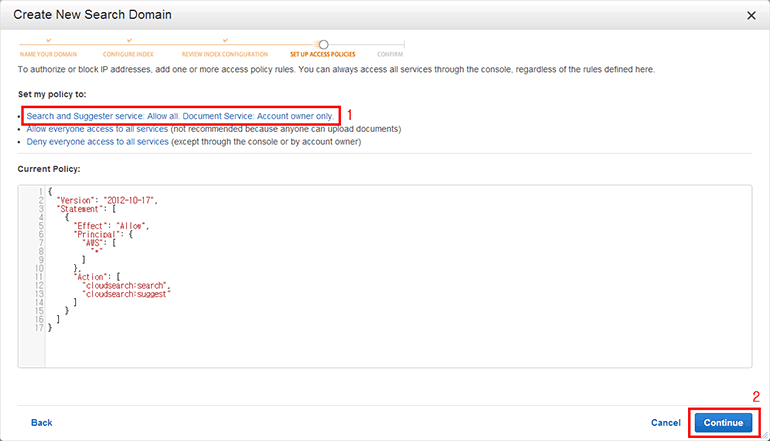Select the Set Up Access Policies step label
The image size is (770, 441).
coord(322,53)
